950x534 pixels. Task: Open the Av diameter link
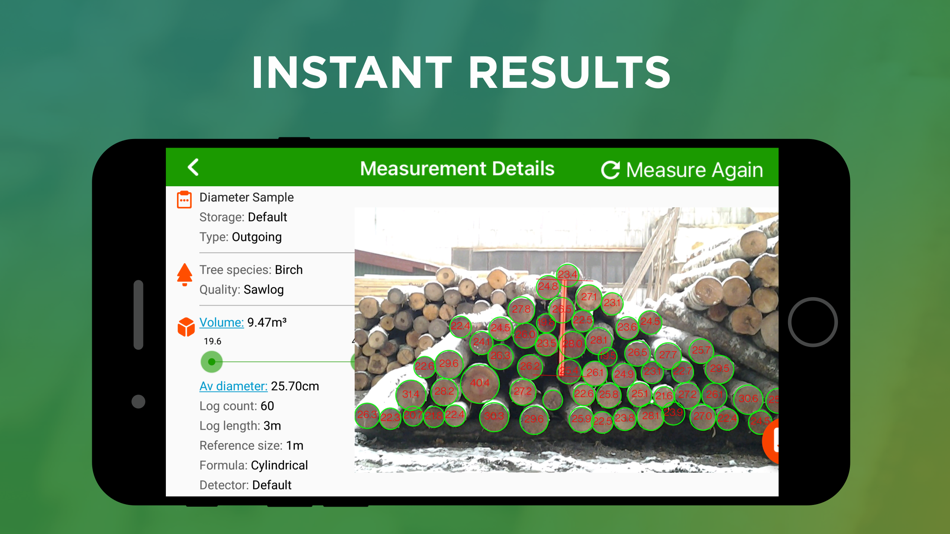pos(233,386)
